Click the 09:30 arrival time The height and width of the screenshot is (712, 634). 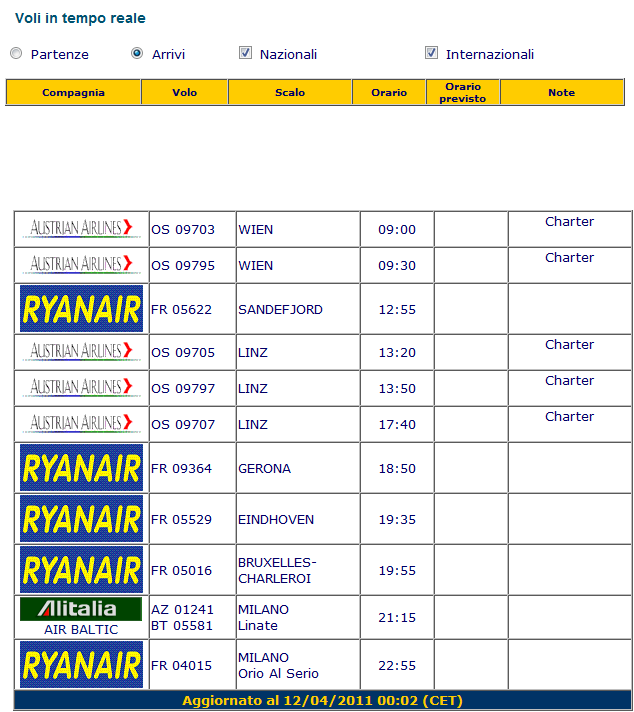397,265
